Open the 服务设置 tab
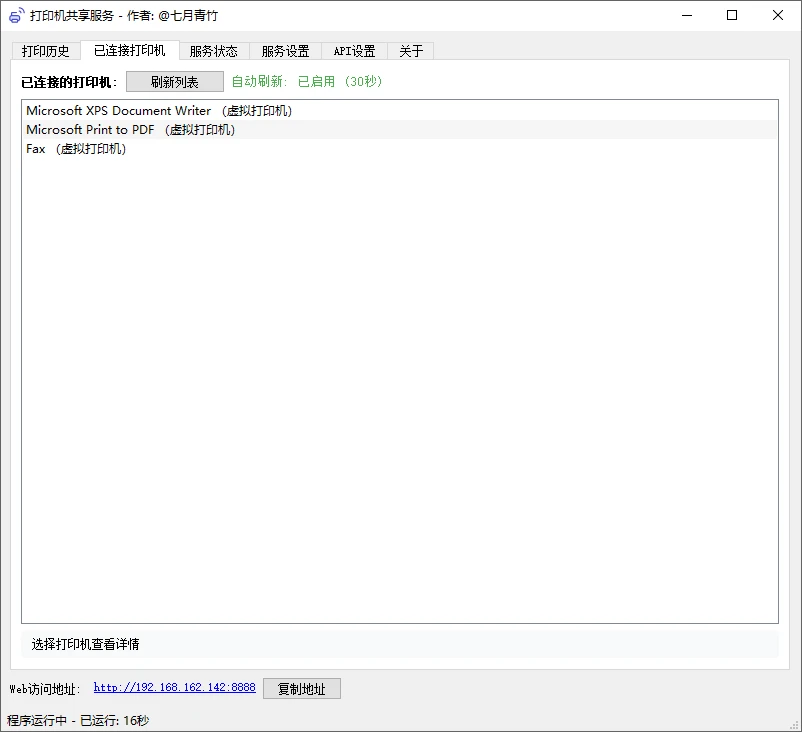This screenshot has width=802, height=732. point(284,50)
